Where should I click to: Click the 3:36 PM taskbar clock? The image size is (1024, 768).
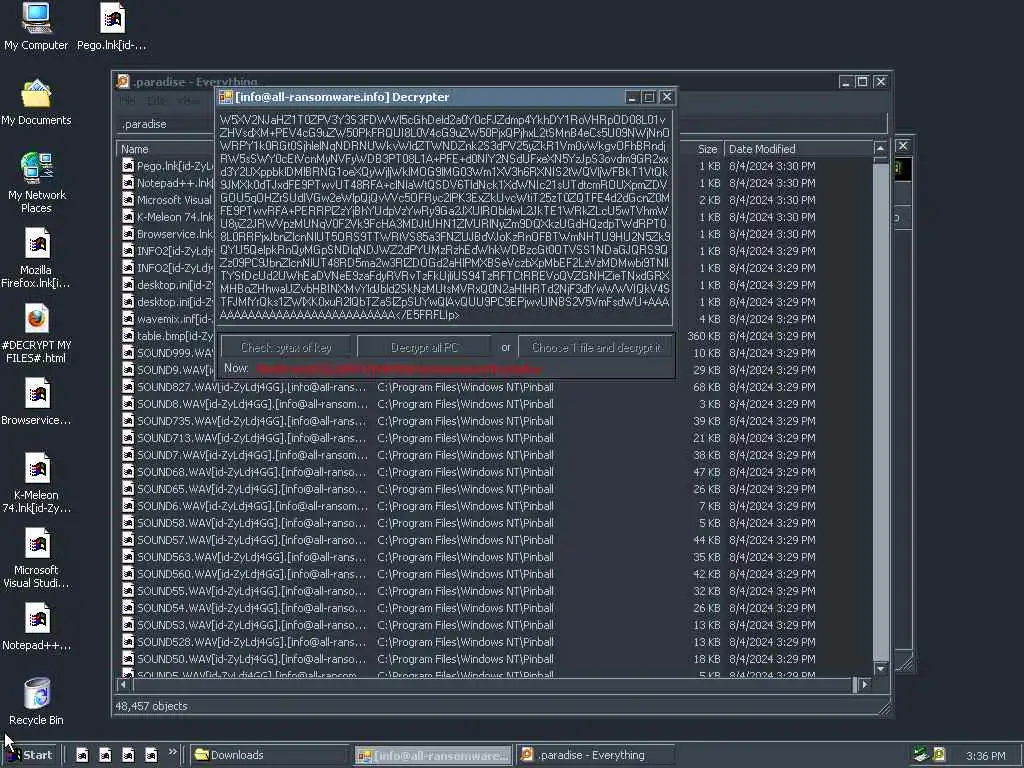(985, 756)
